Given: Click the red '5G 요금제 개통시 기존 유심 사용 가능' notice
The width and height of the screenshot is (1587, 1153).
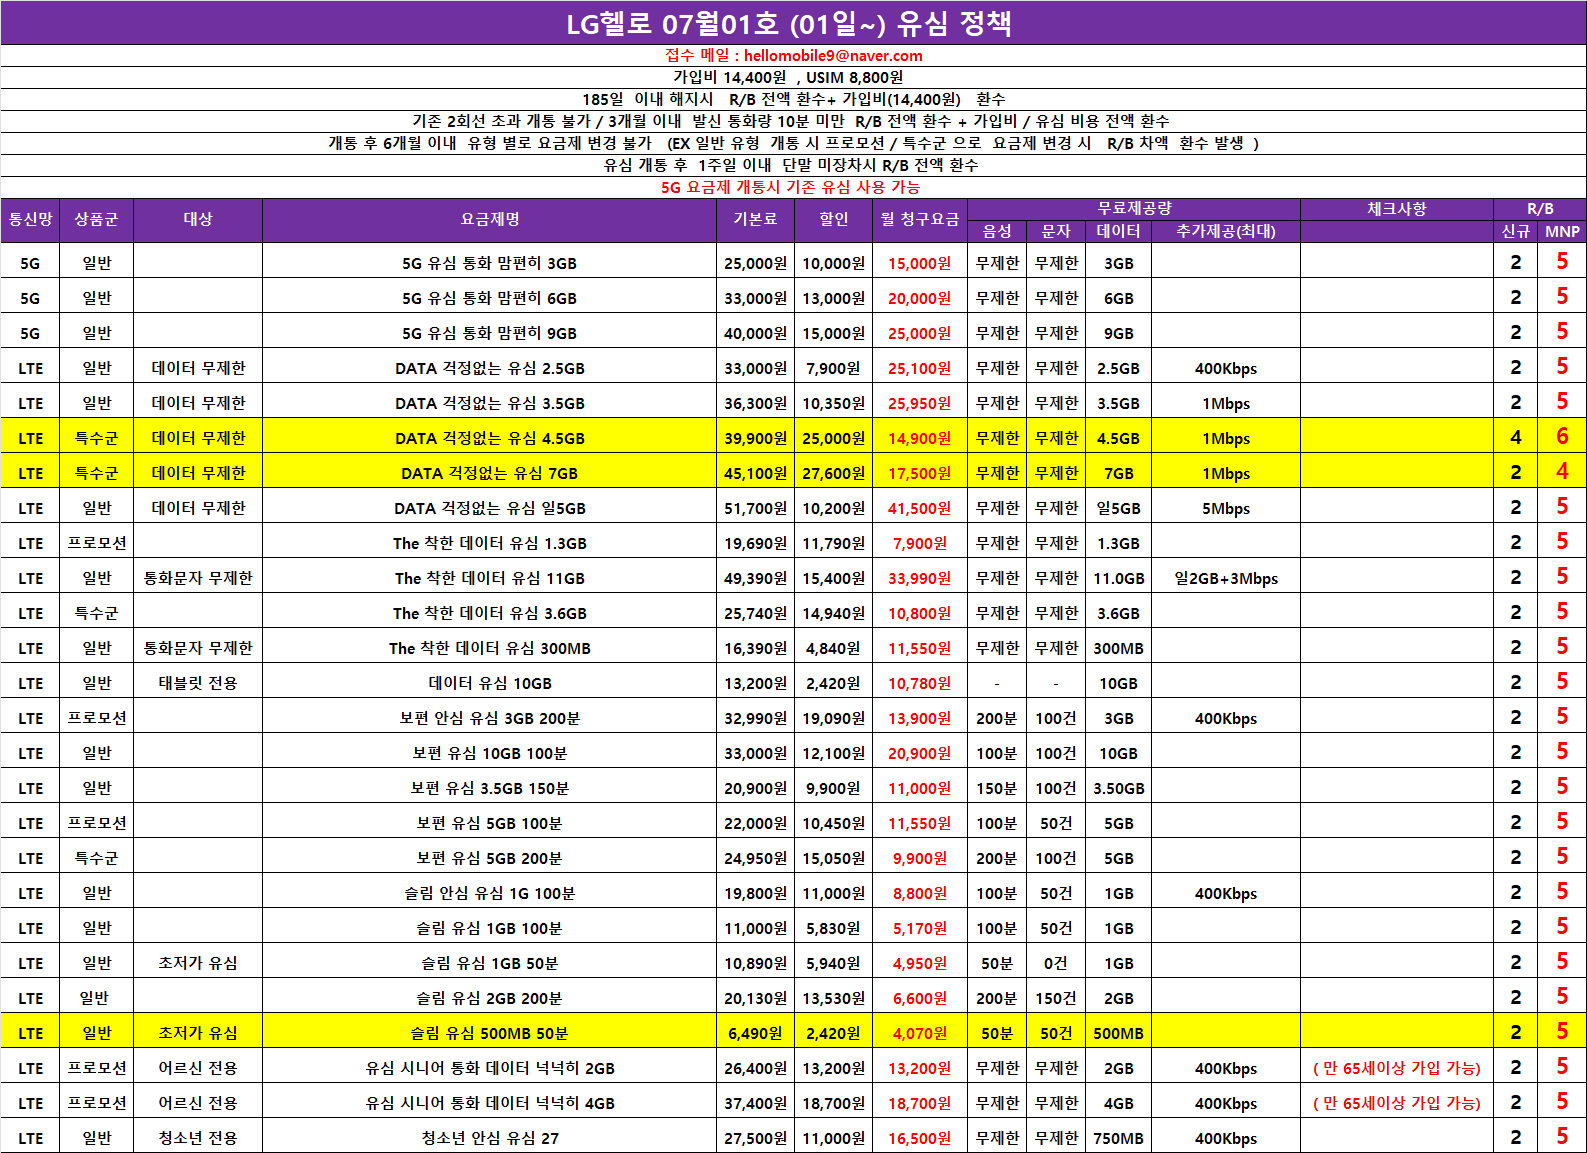Looking at the screenshot, I should point(790,188).
